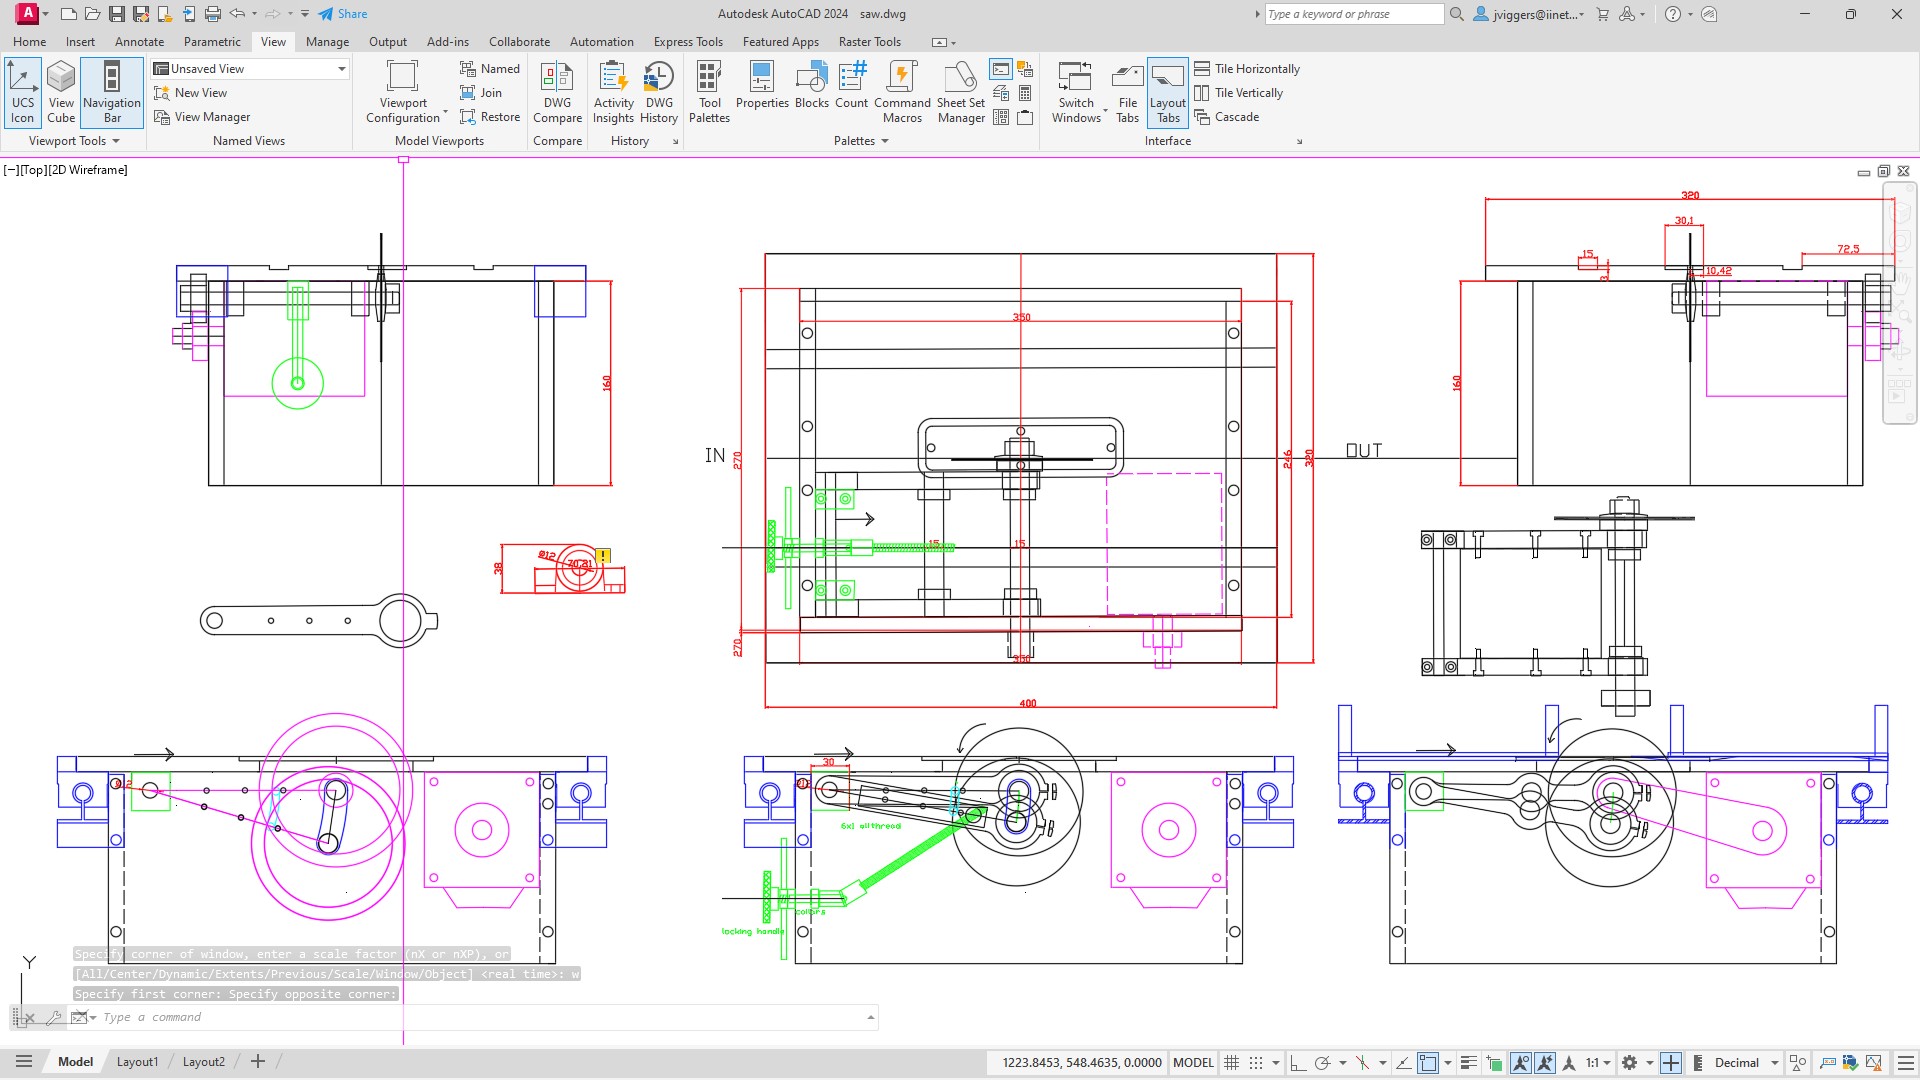Screen dimensions: 1920x1080
Task: Toggle drawing grid display in status bar
Action: pyautogui.click(x=1232, y=1063)
